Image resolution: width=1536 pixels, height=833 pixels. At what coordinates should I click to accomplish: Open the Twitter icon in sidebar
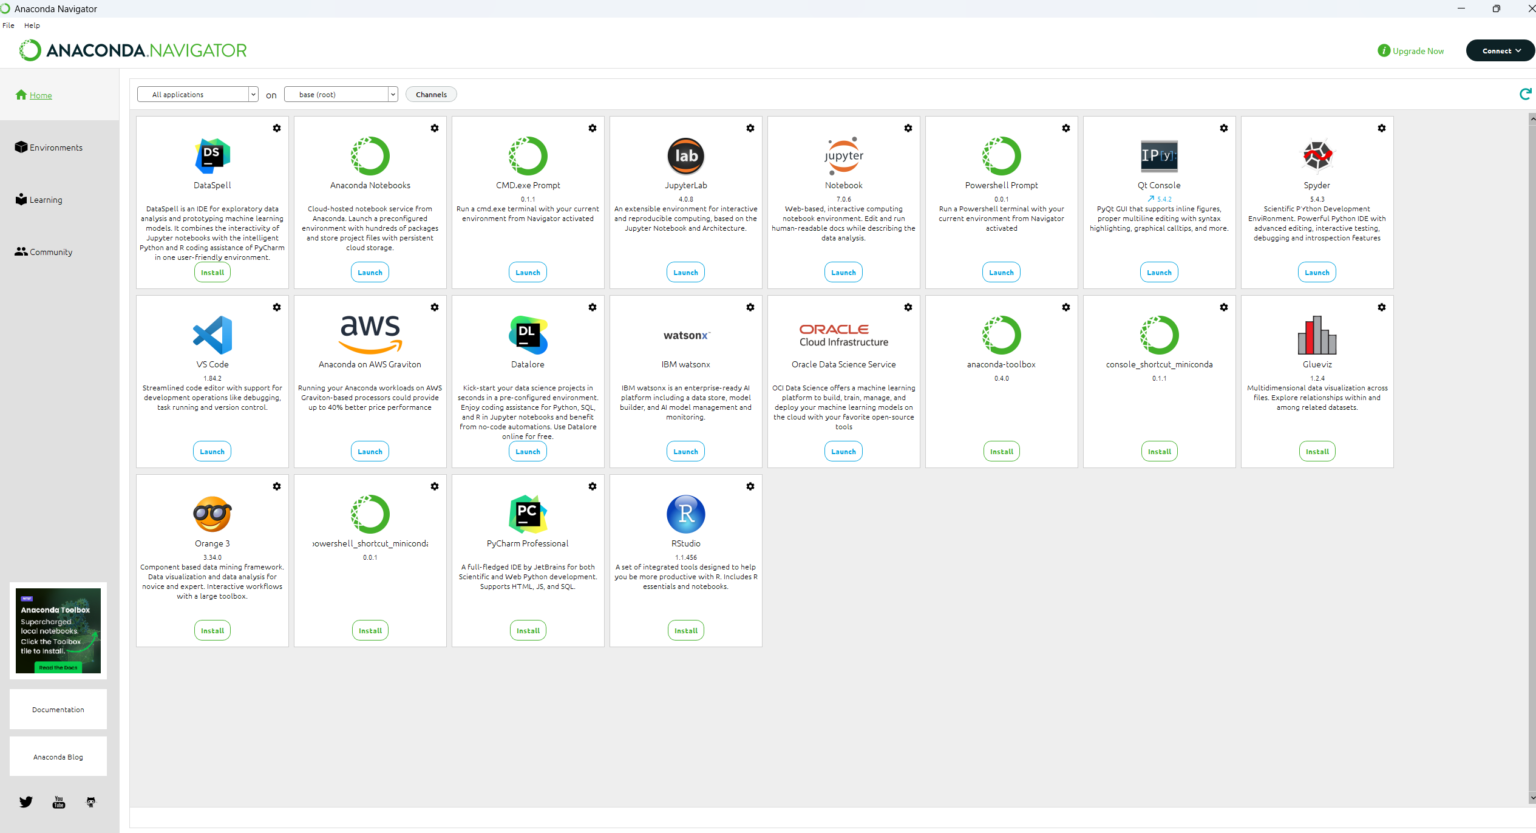coord(26,802)
